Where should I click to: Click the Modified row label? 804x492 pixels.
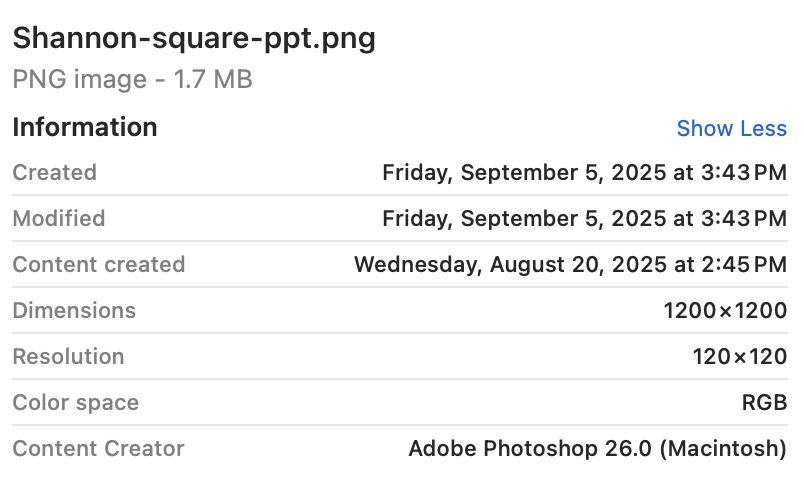point(58,219)
